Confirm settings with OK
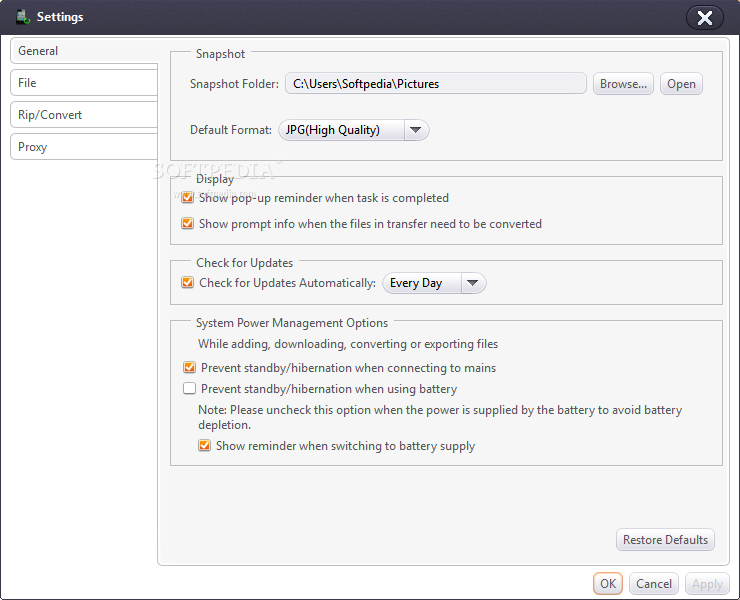740x600 pixels. coord(608,584)
